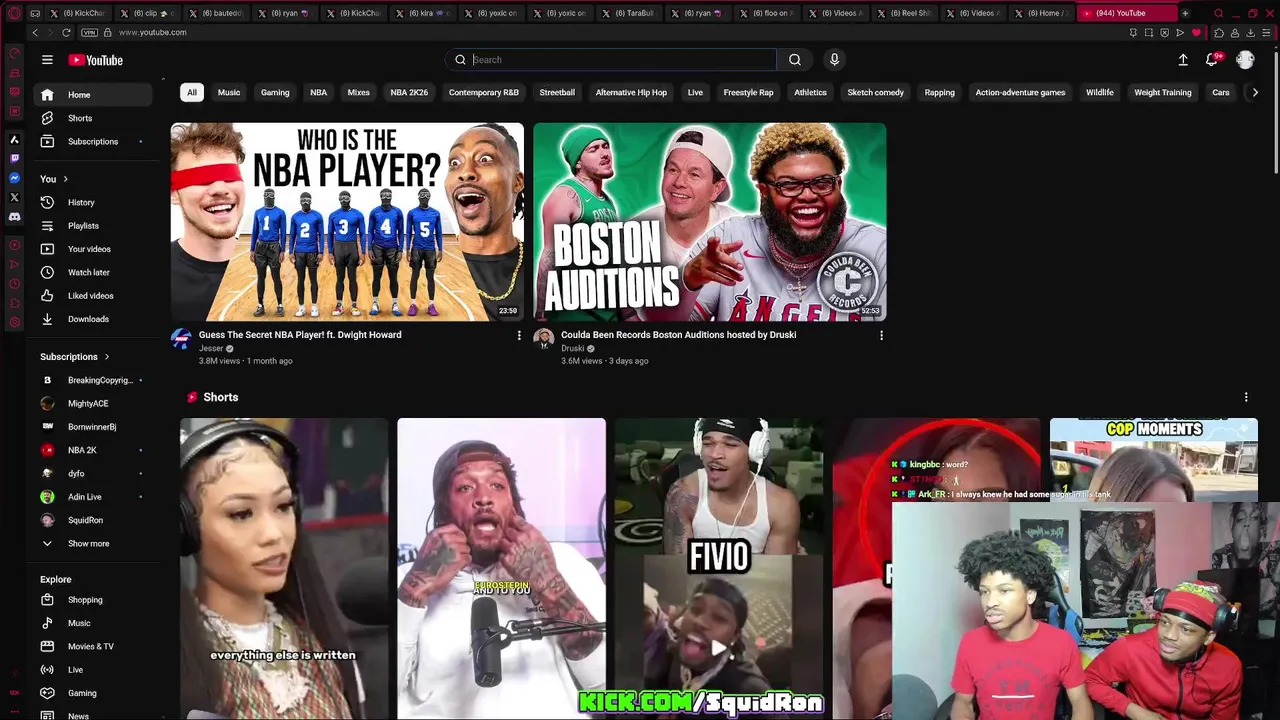The width and height of the screenshot is (1280, 720).
Task: Switch to the kira browser tab
Action: [428, 13]
